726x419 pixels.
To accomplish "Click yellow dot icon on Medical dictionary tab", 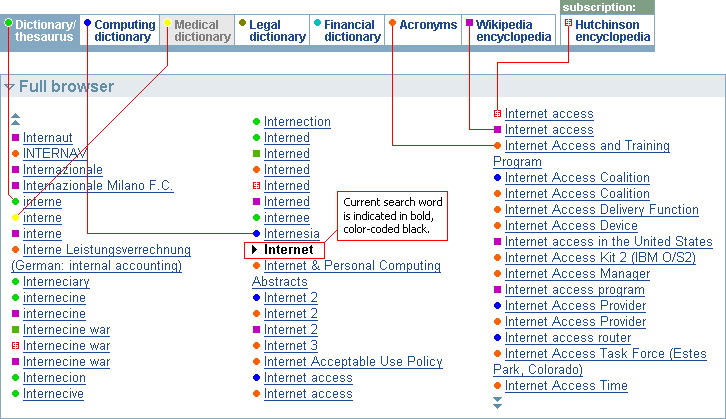I will (x=168, y=22).
